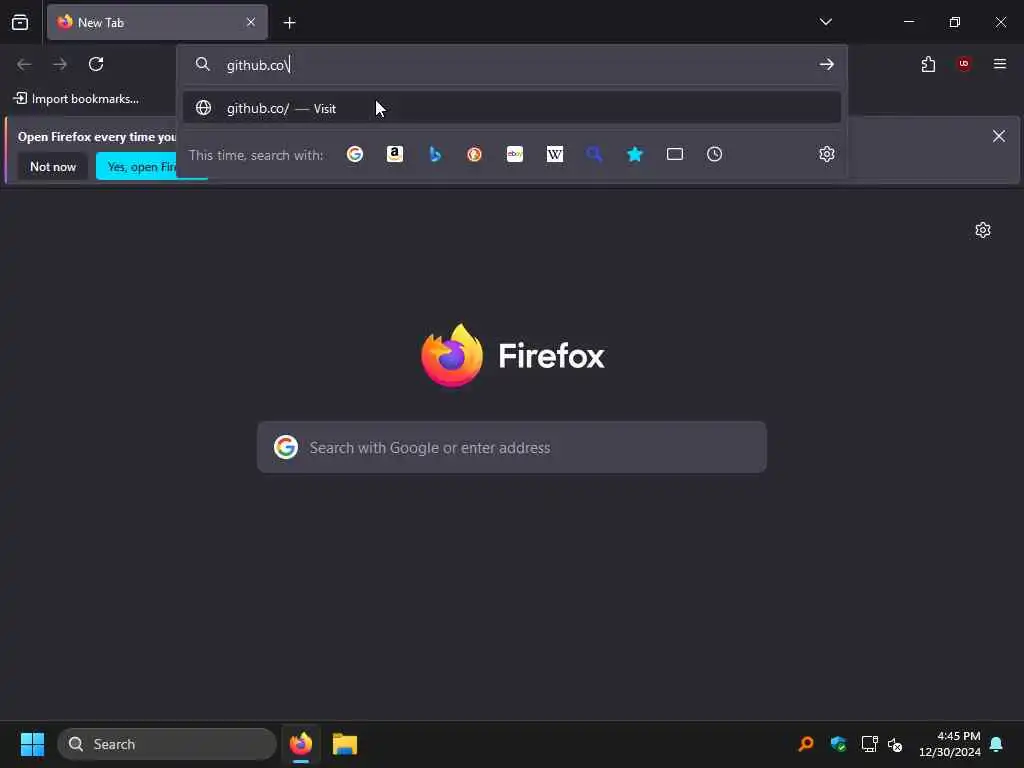This screenshot has height=768, width=1024.
Task: Open the orange magnifier tray icon
Action: (x=807, y=744)
